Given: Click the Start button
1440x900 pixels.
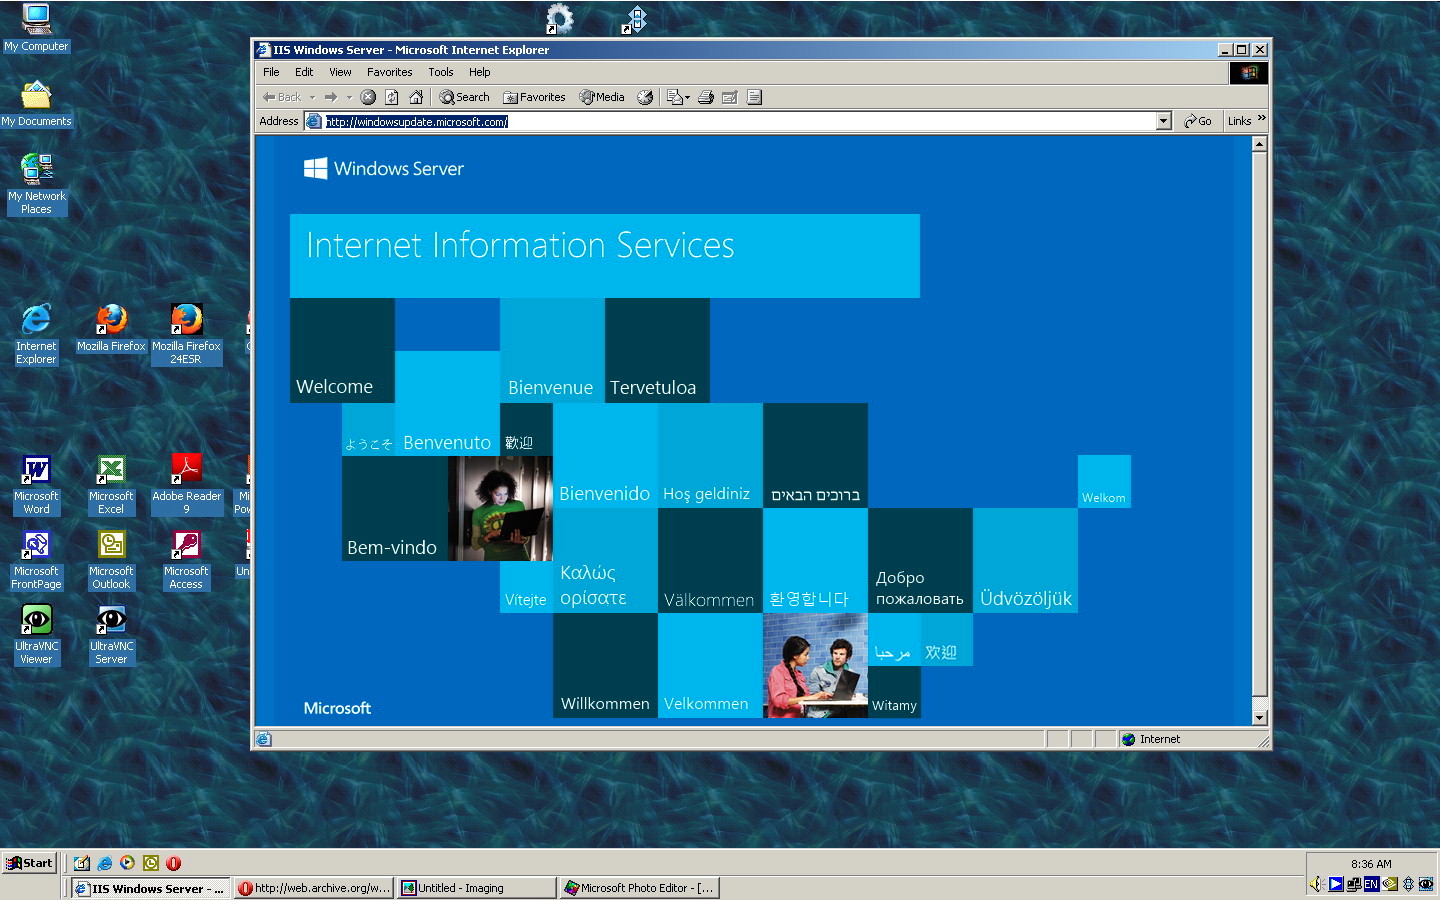Looking at the screenshot, I should [29, 863].
